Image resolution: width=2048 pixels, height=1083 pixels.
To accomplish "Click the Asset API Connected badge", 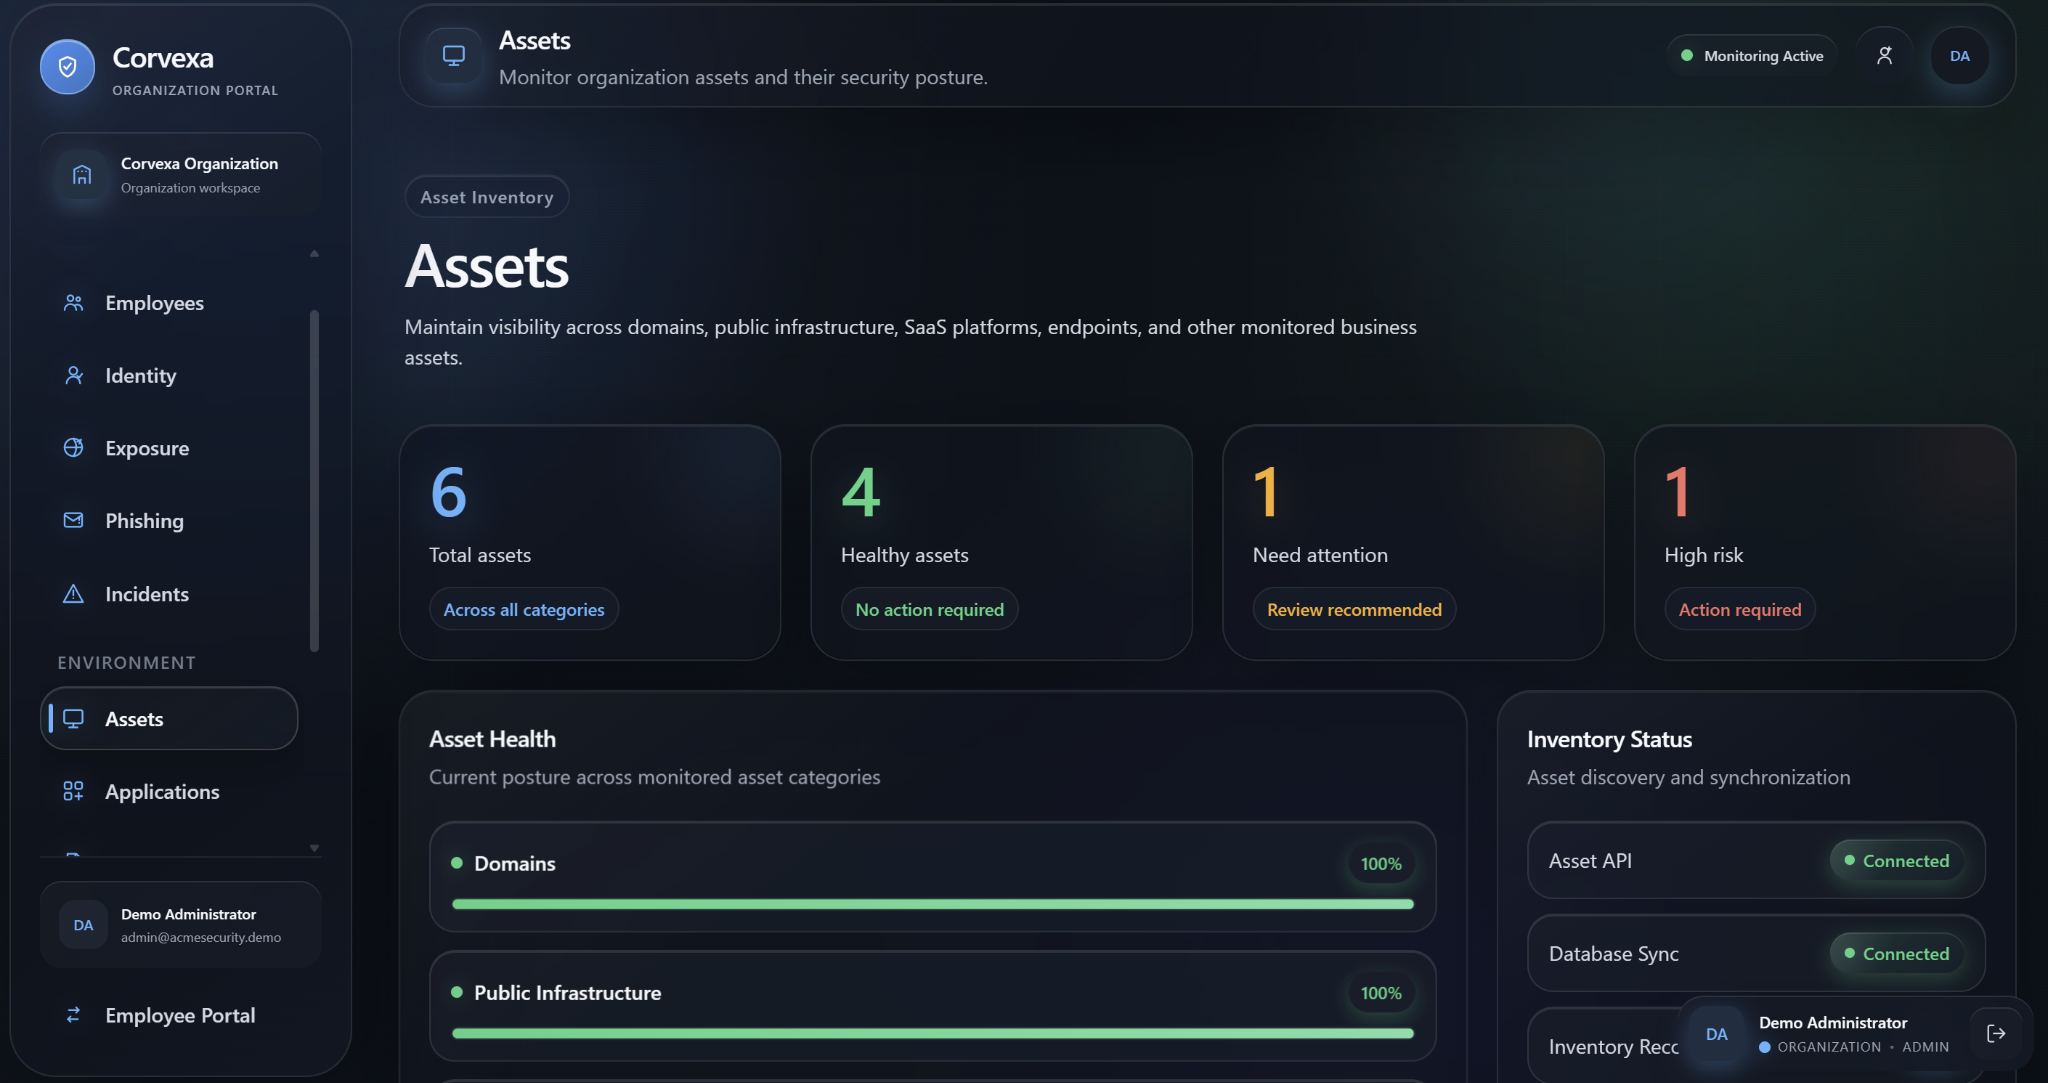I will coord(1897,861).
